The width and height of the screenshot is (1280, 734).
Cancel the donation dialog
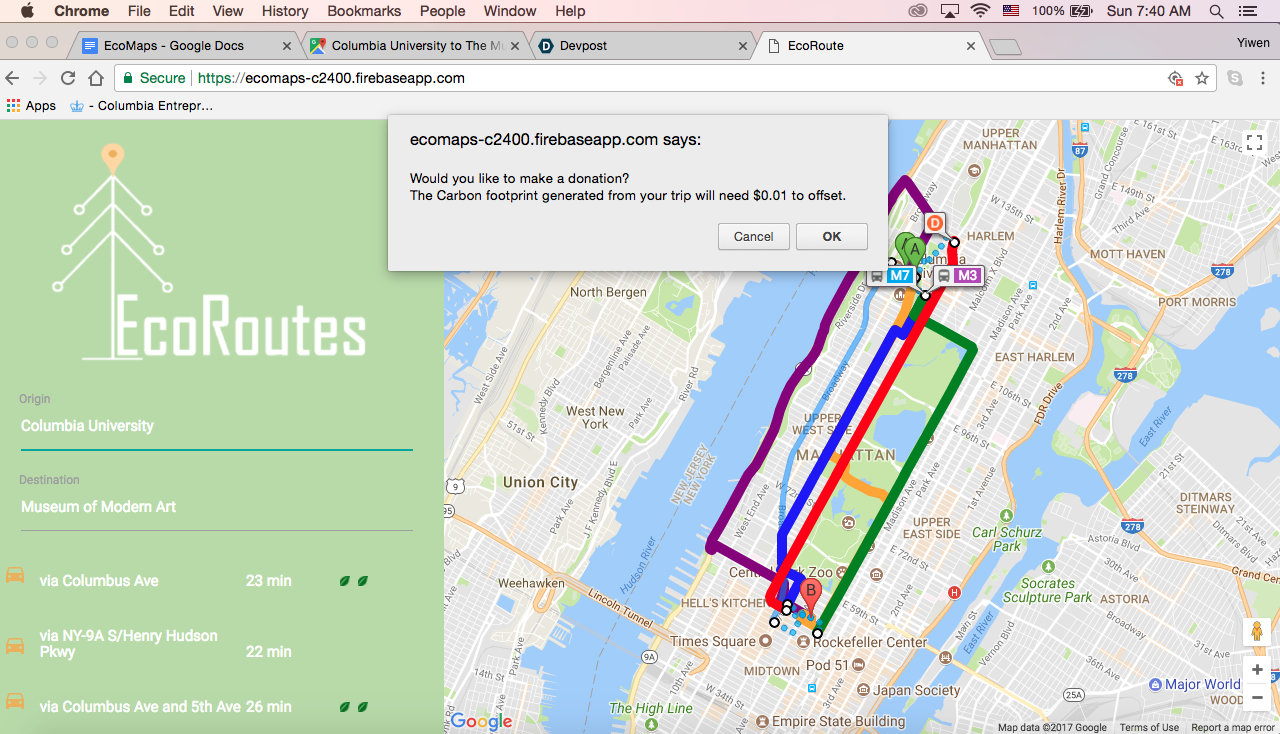pyautogui.click(x=753, y=237)
